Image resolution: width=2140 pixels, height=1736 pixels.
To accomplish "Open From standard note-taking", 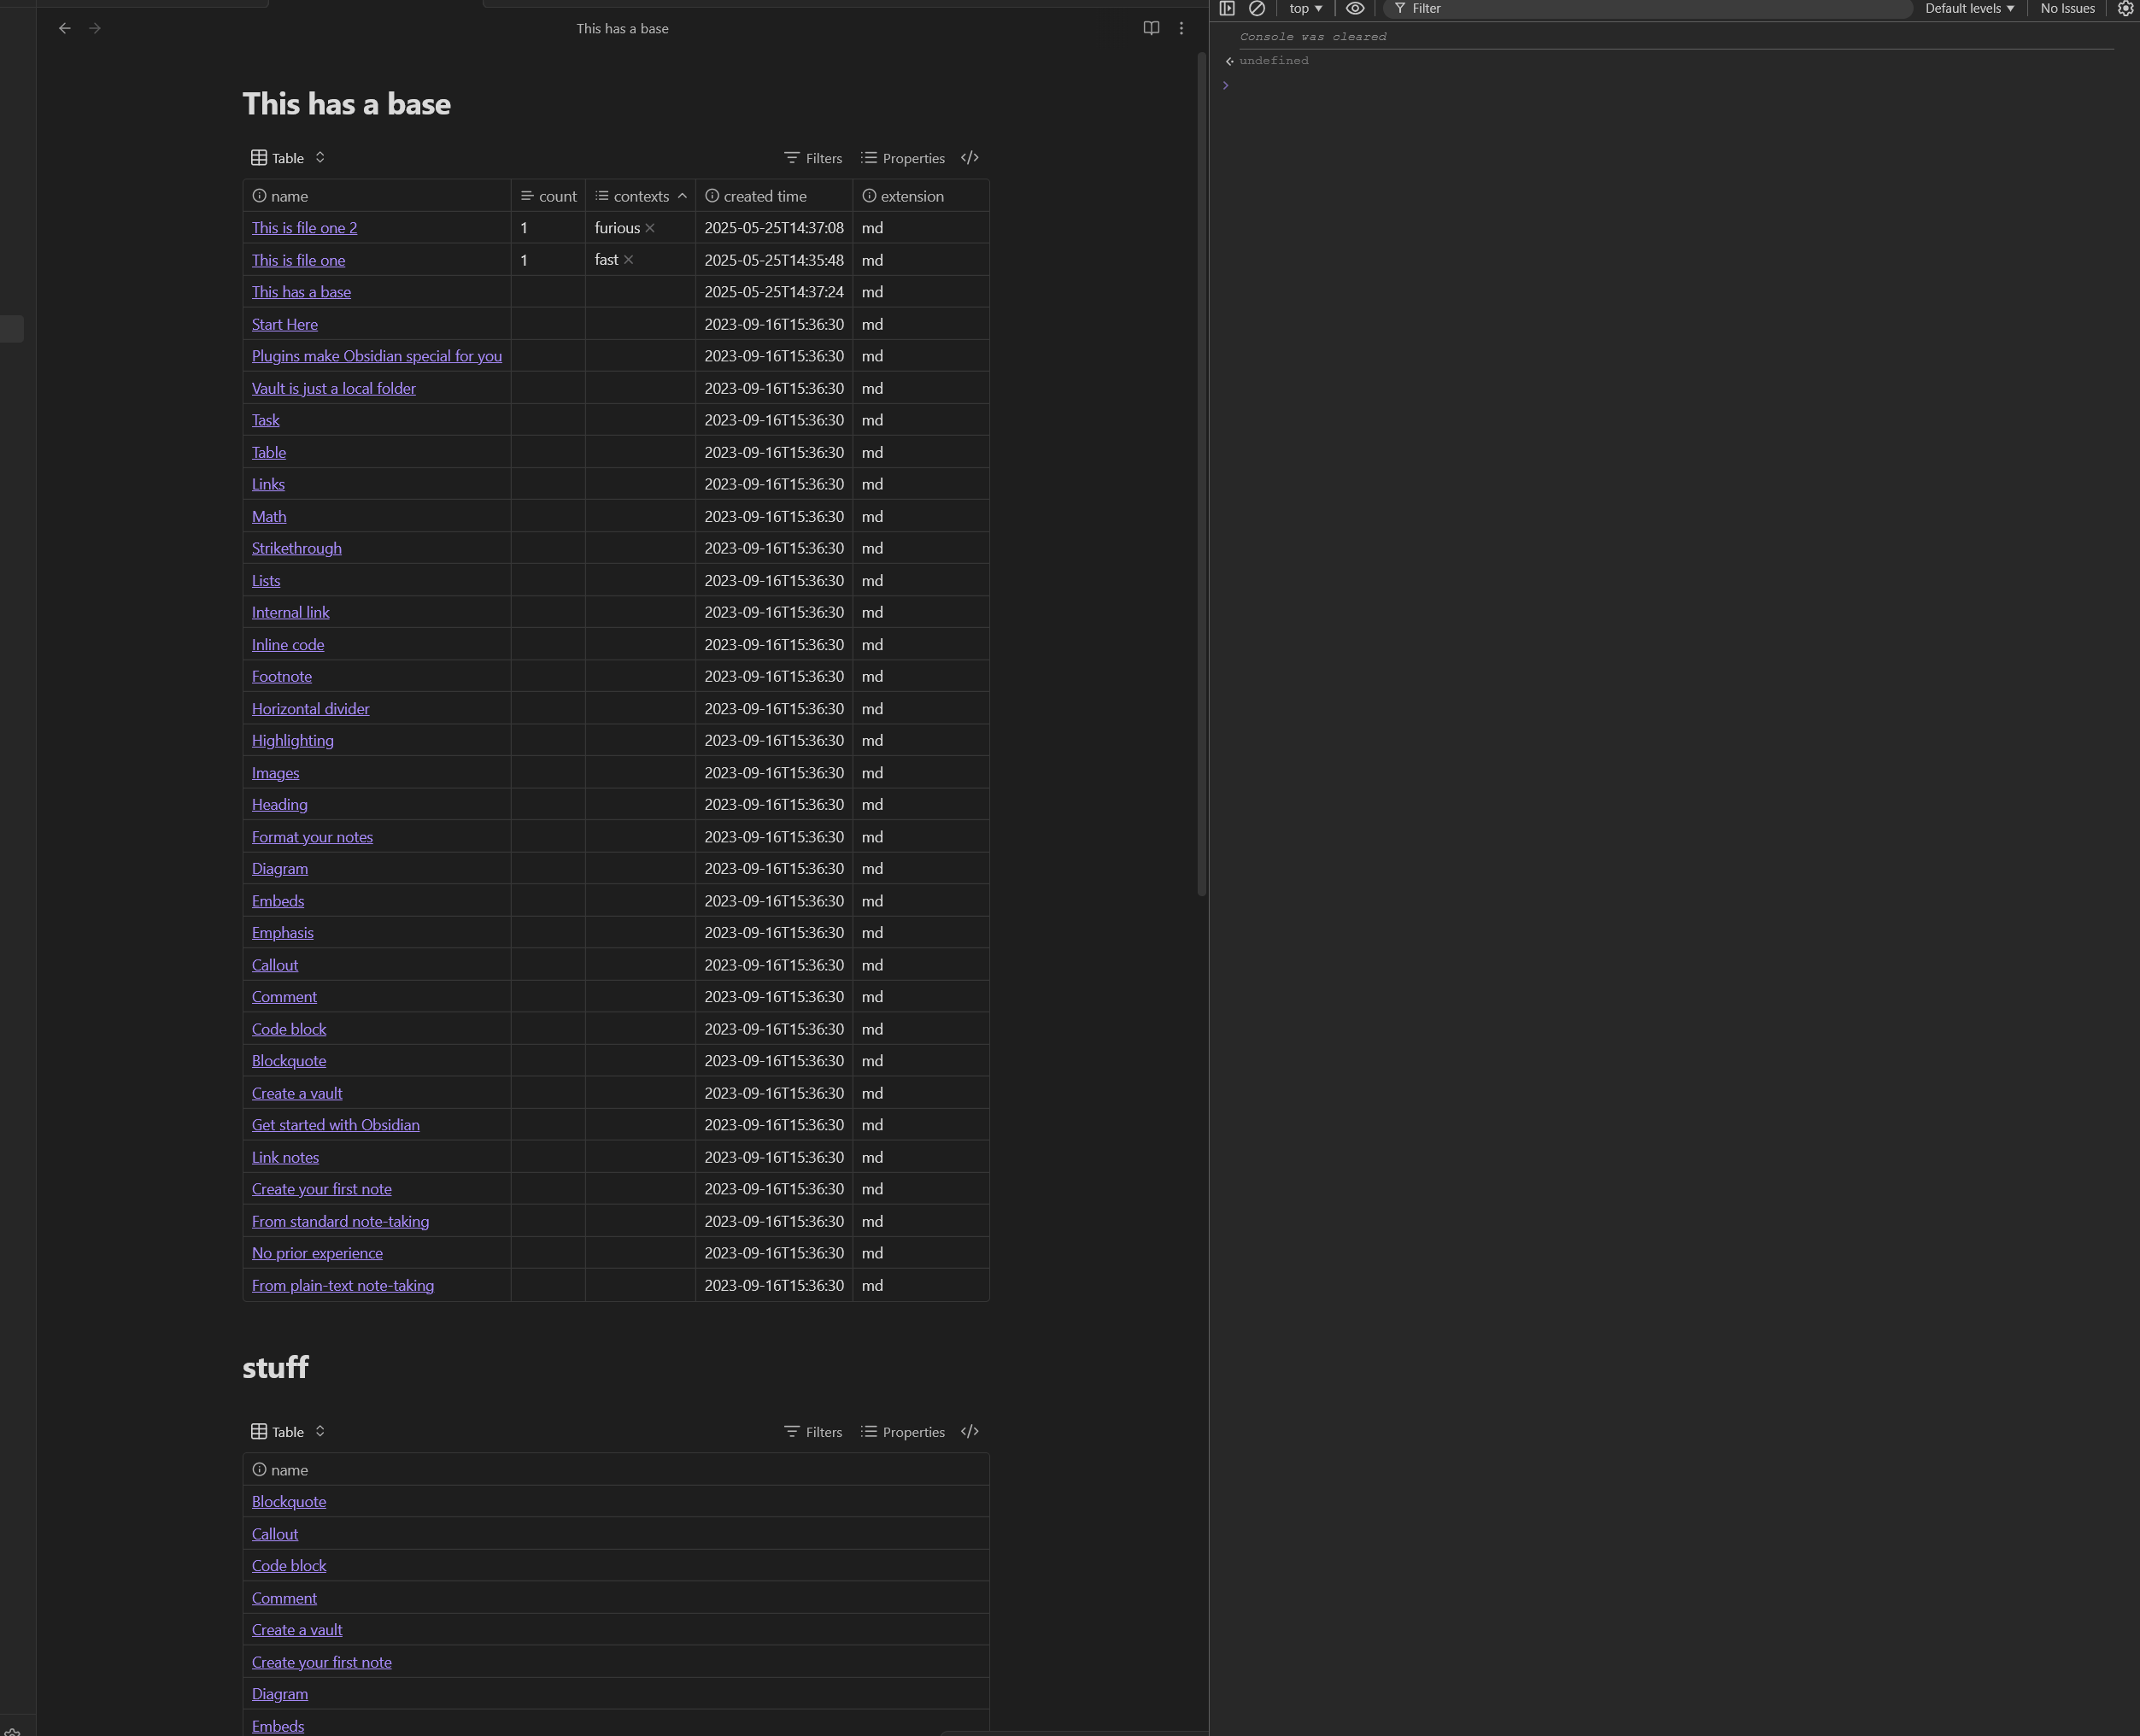I will pos(340,1221).
